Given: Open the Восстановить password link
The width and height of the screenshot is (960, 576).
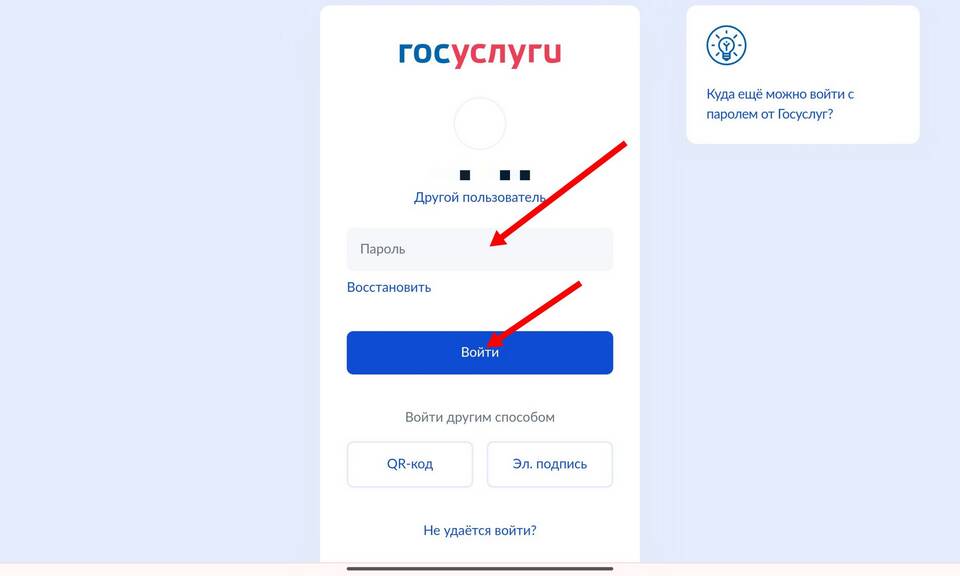Looking at the screenshot, I should point(389,287).
